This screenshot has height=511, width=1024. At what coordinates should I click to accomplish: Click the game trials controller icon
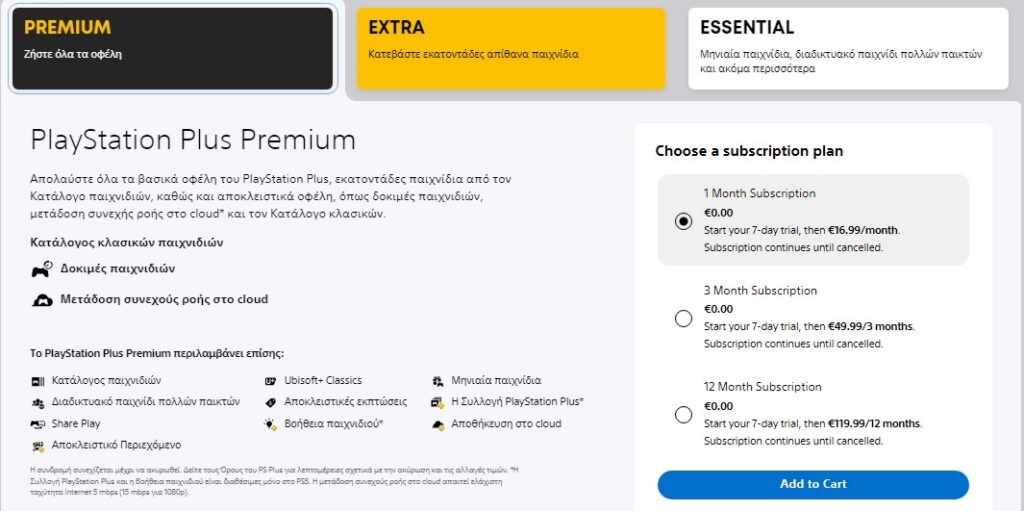tap(42, 269)
